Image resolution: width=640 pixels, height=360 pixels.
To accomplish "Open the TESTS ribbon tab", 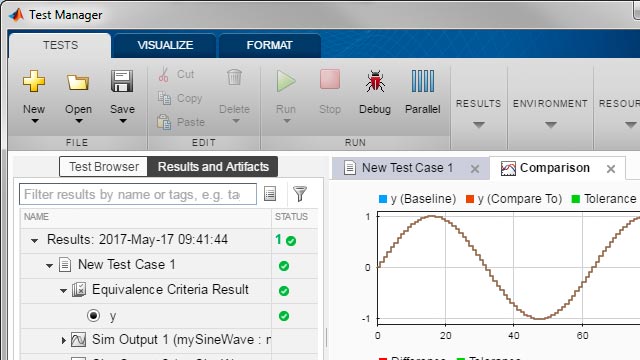I will (60, 45).
